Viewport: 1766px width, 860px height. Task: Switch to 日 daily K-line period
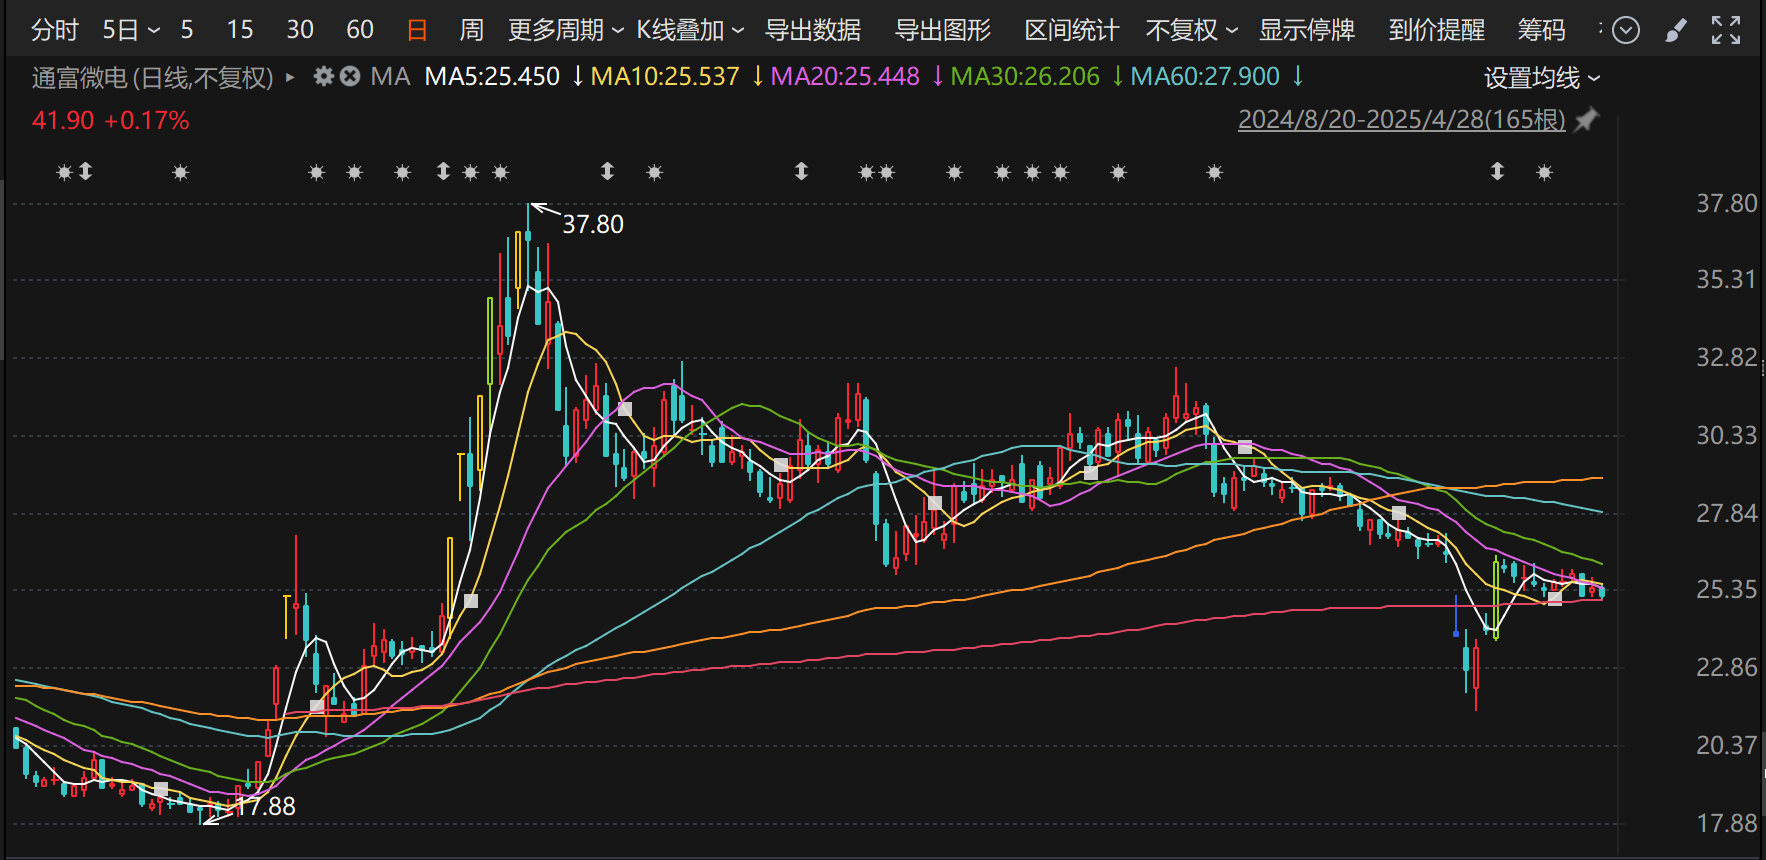point(417,31)
